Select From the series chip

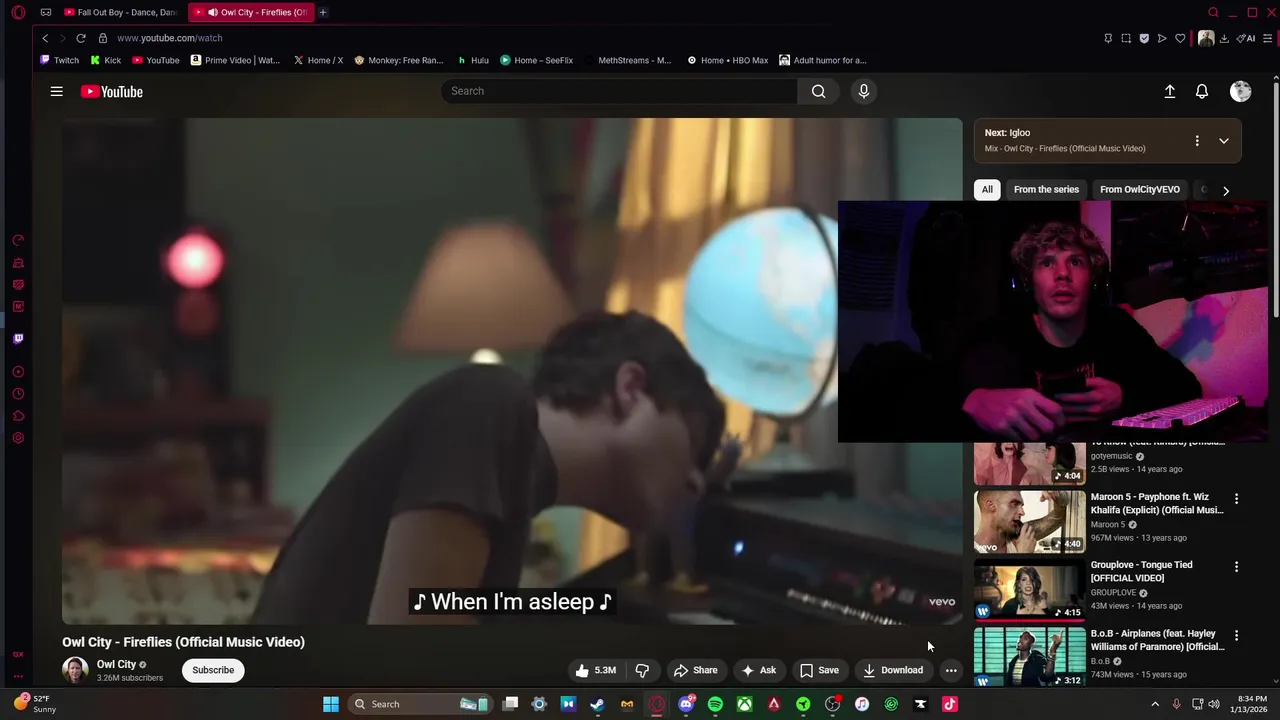coord(1046,189)
